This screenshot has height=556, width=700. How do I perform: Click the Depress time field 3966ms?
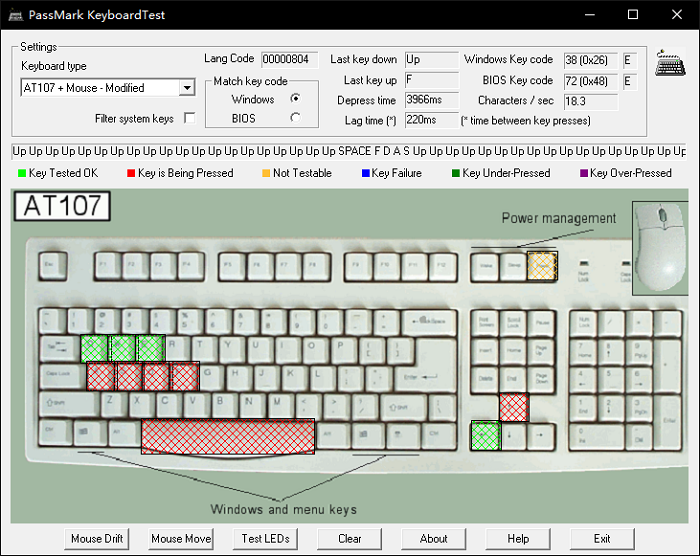[x=432, y=100]
